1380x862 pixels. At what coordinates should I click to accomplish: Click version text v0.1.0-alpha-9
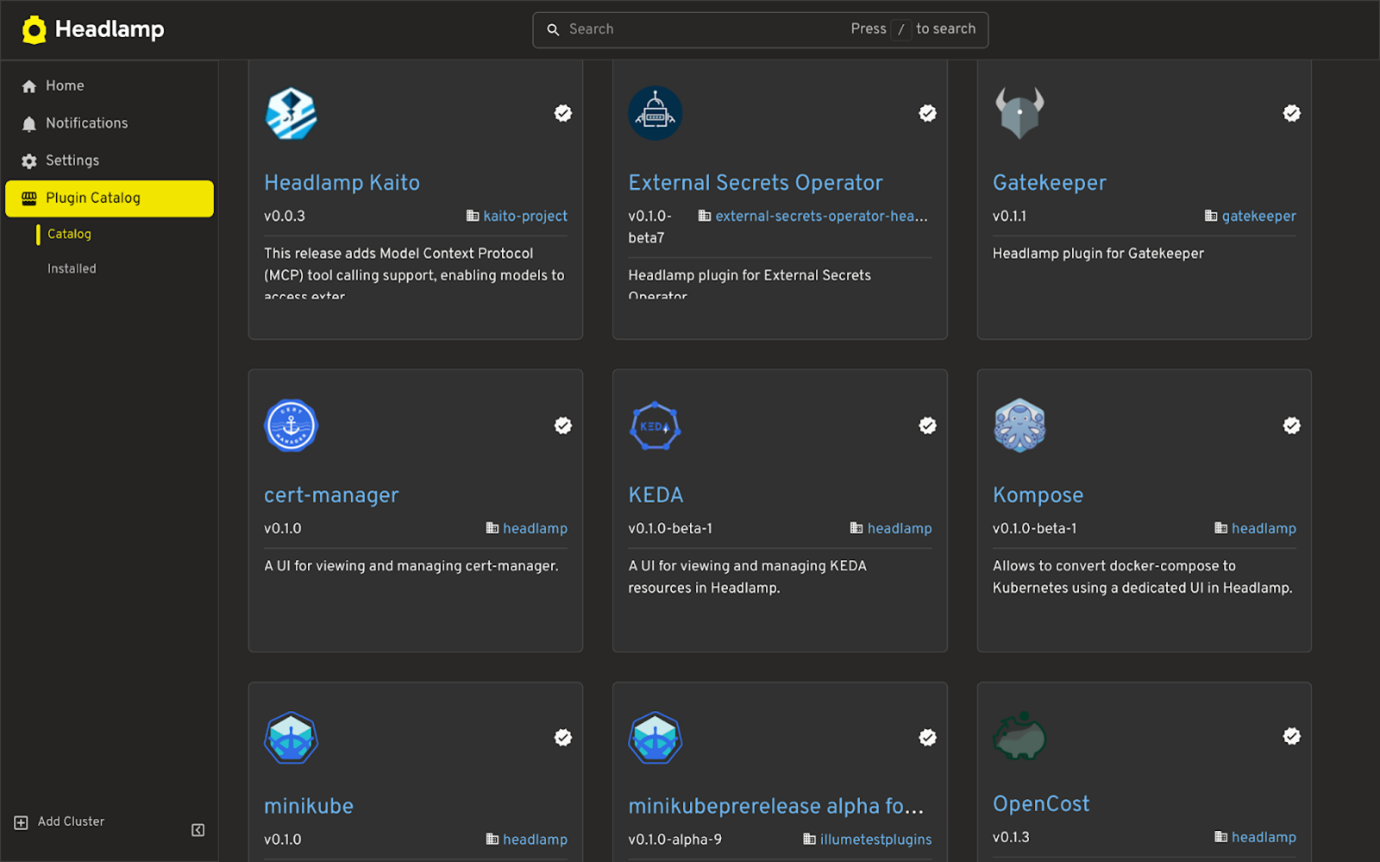click(x=675, y=840)
